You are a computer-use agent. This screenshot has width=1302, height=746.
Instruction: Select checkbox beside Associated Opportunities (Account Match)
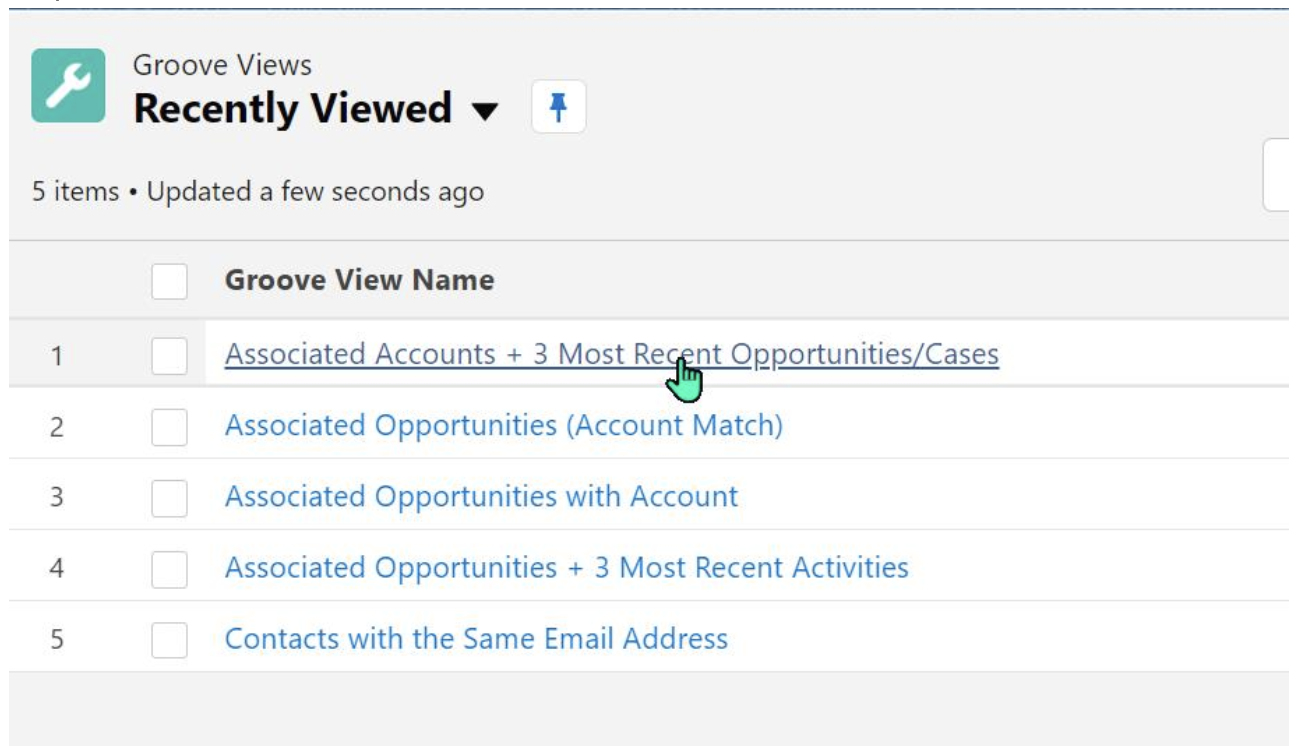(170, 427)
